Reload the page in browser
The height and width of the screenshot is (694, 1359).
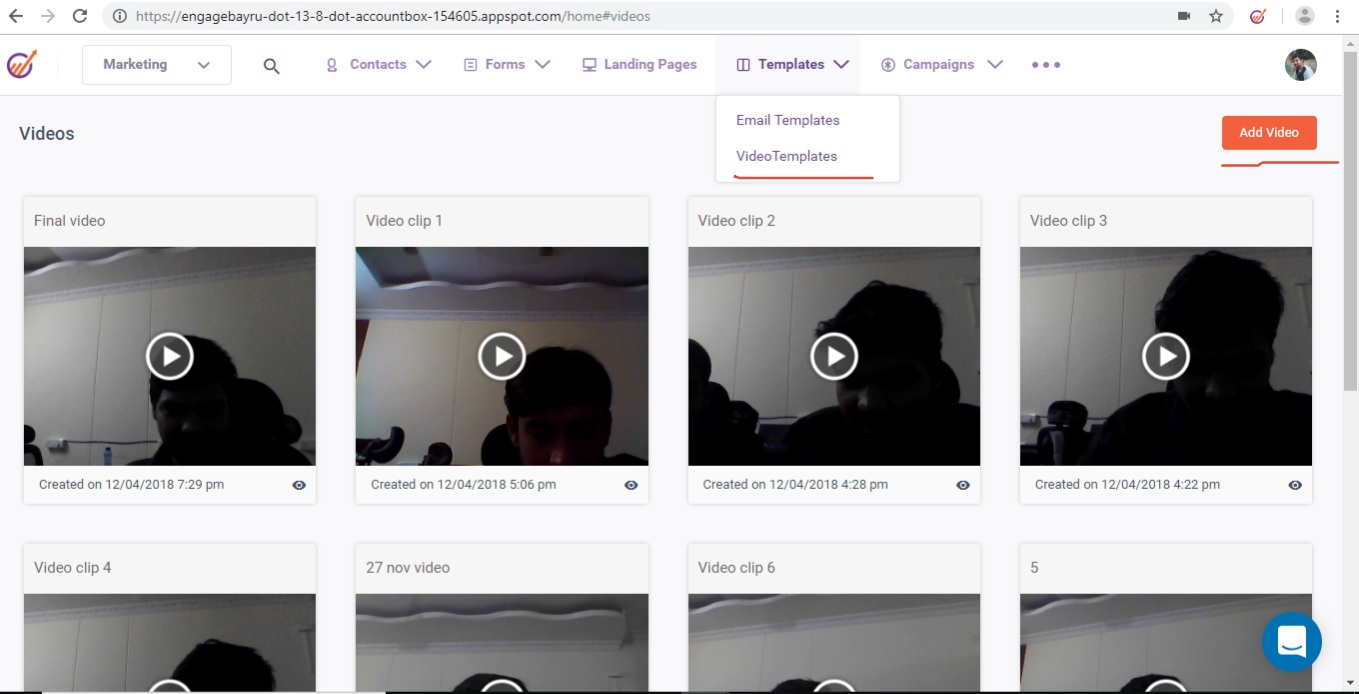tap(80, 16)
